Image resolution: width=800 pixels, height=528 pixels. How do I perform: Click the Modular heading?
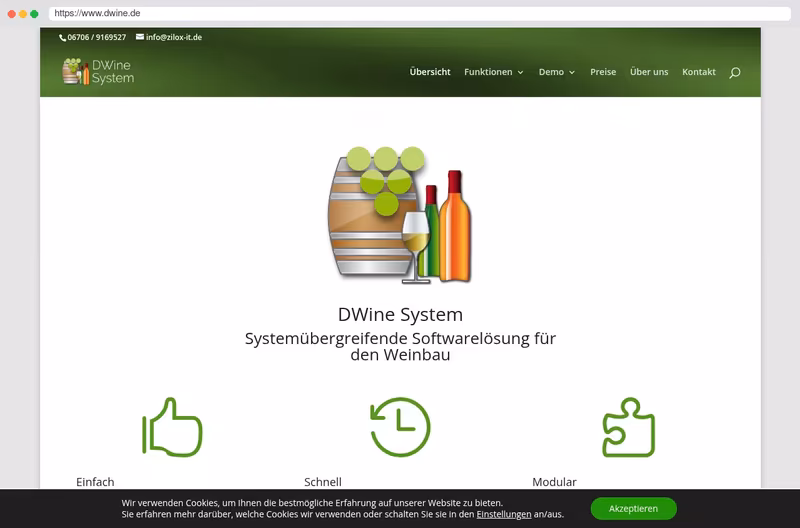[554, 482]
